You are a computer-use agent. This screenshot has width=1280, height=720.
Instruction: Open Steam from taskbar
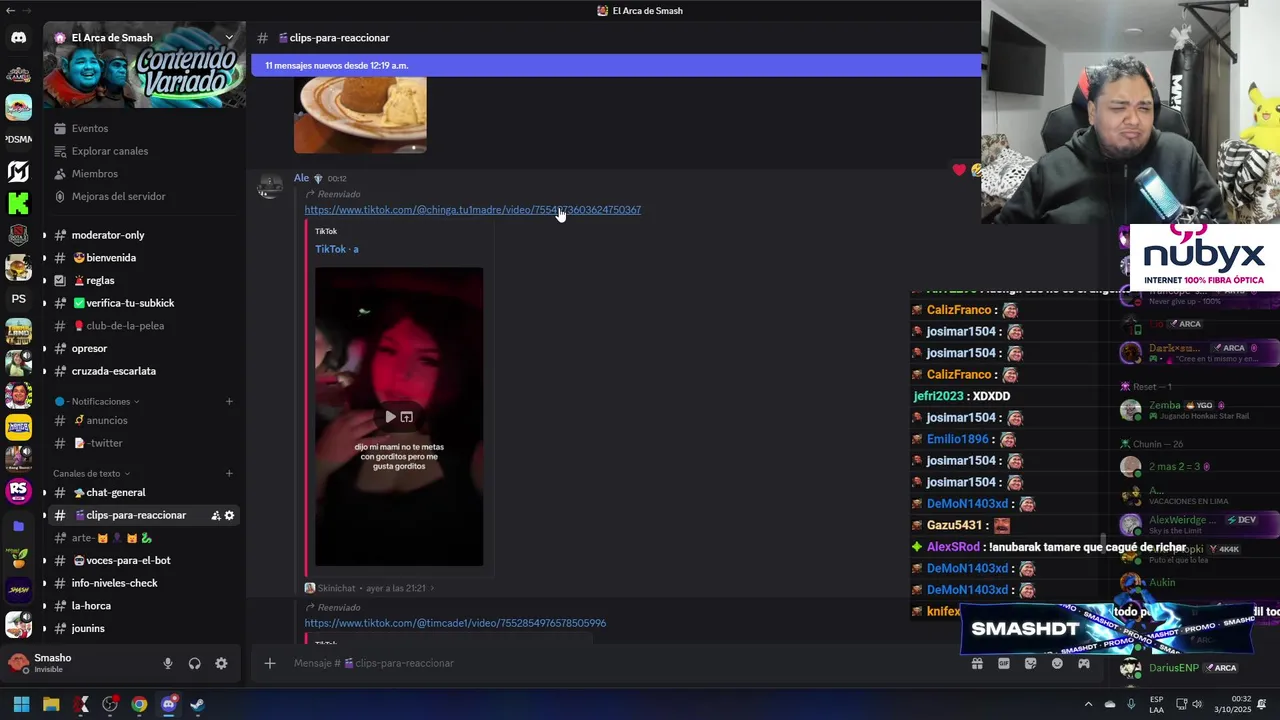(198, 704)
